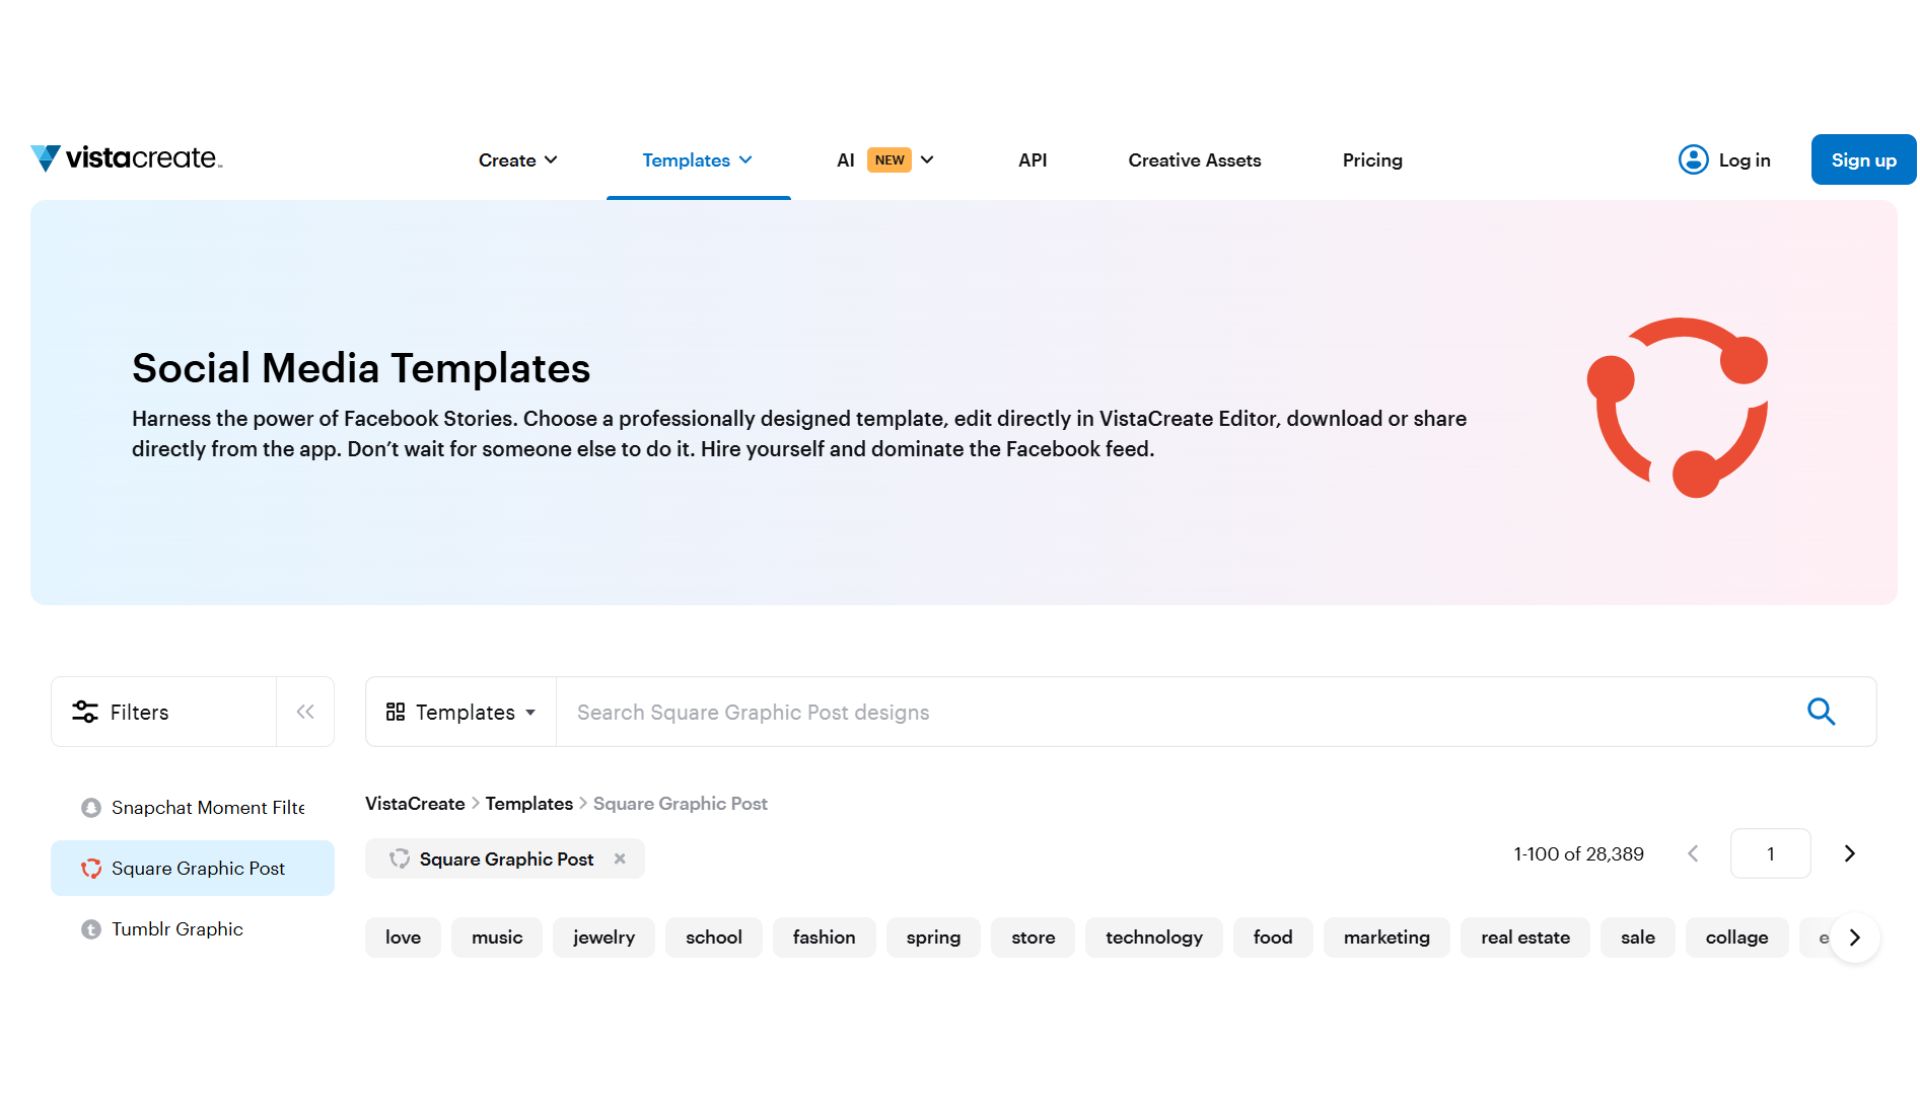
Task: Select Snapchat Moment Filter format
Action: [192, 807]
